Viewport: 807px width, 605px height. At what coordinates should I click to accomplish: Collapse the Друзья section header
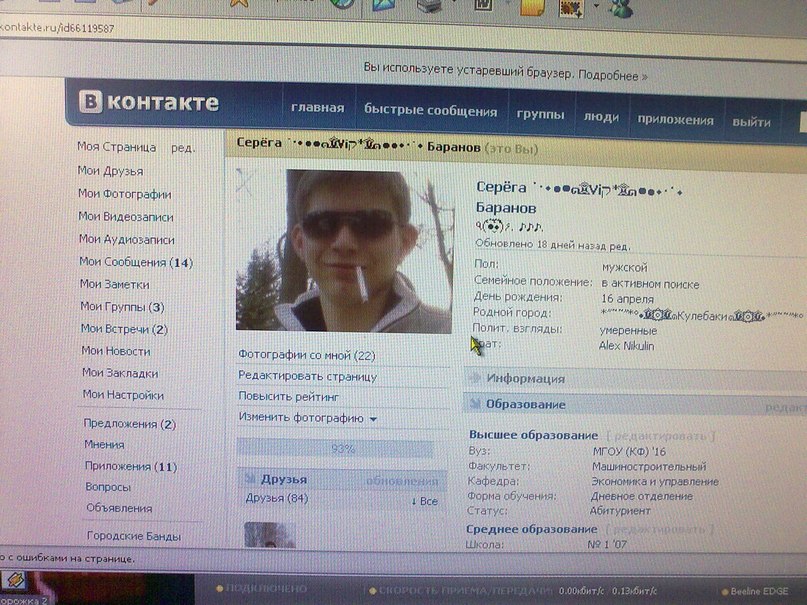coord(284,479)
